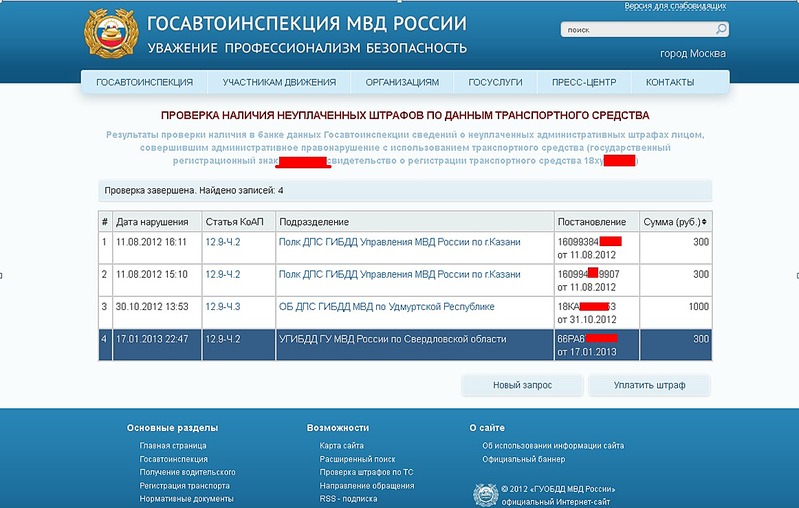The image size is (799, 508).
Task: Open article 12.9-Ч.2 link in row 1
Action: 223,242
